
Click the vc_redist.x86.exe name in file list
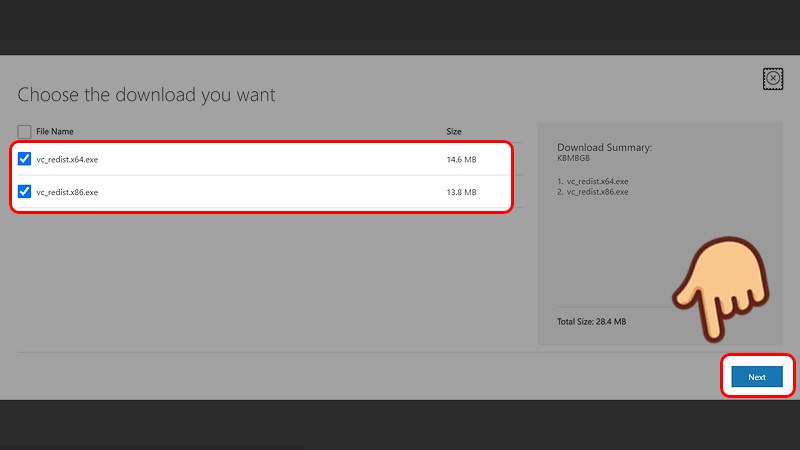tap(67, 192)
